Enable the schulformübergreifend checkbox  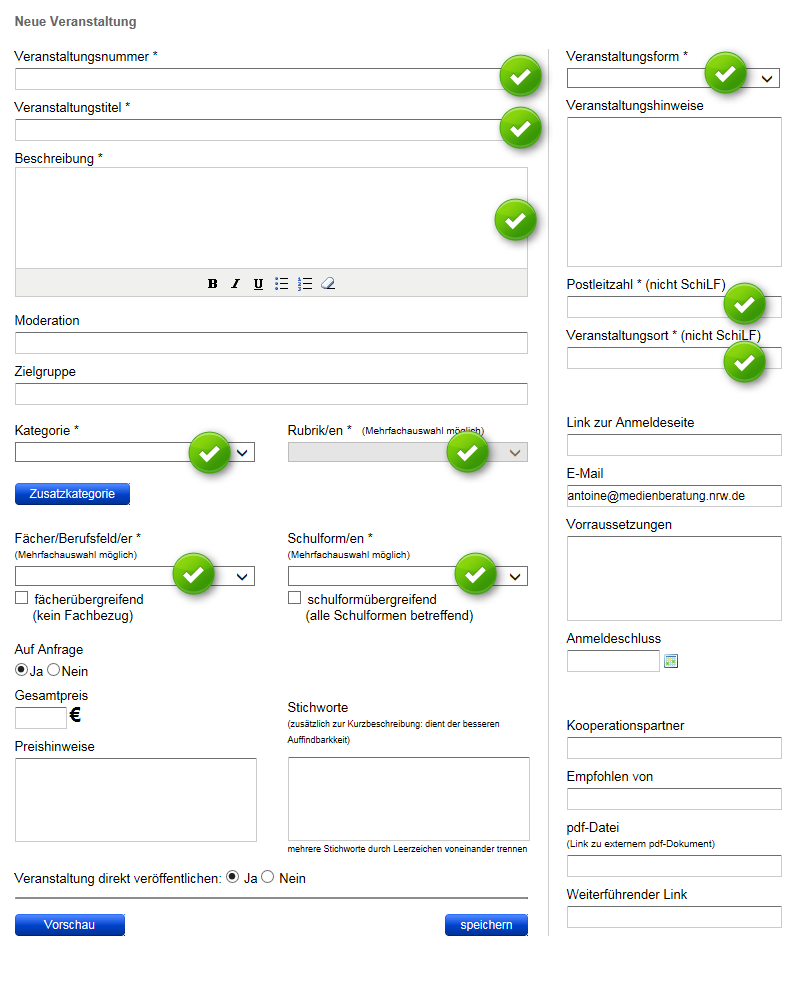(294, 597)
